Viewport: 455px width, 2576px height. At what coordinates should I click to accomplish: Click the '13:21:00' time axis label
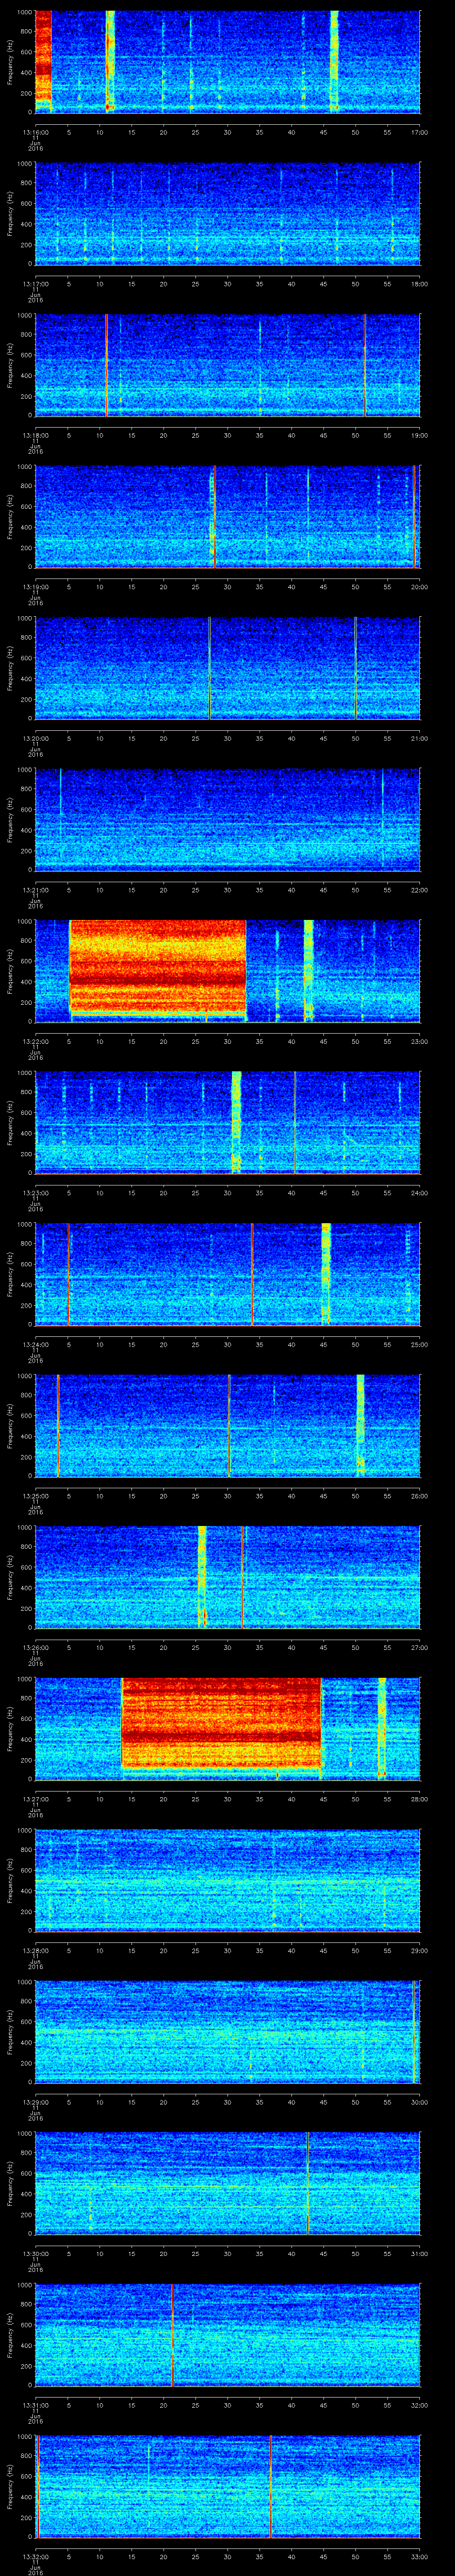35,890
